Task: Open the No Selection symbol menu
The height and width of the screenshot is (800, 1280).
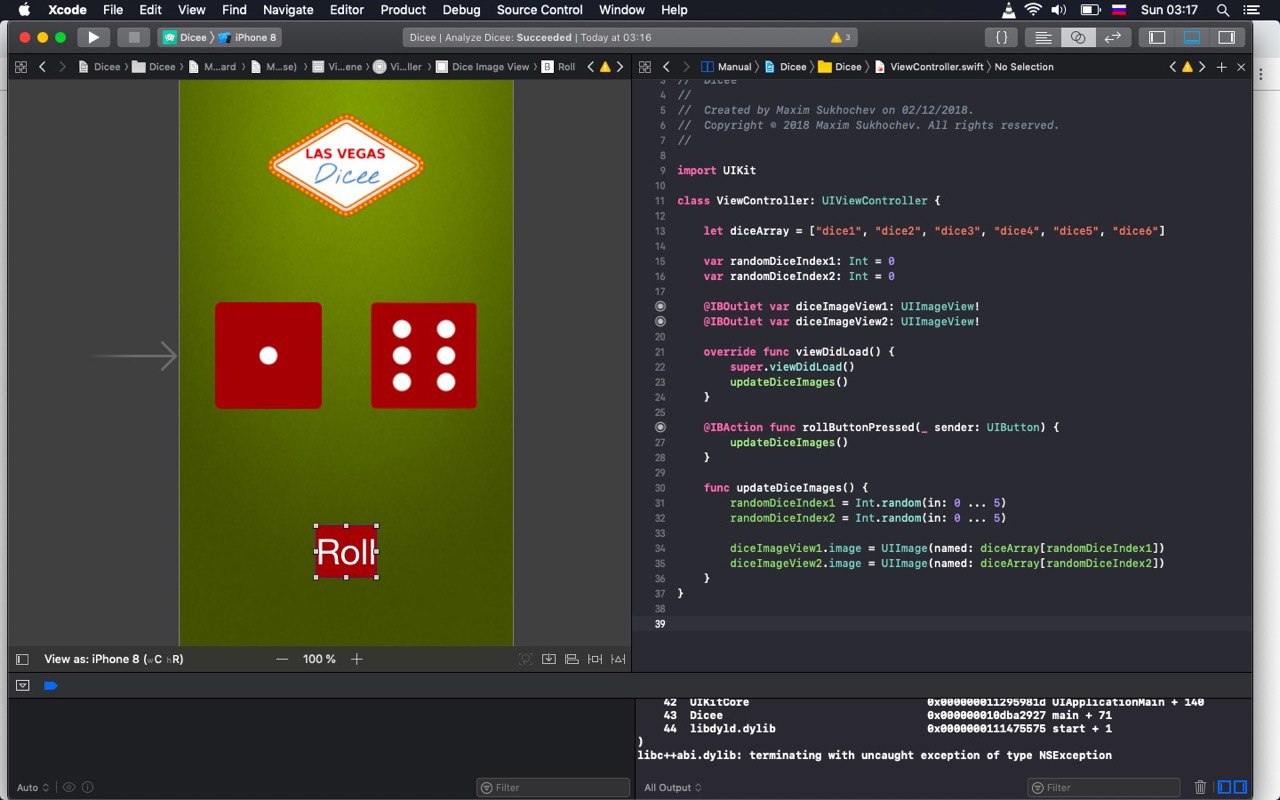Action: click(1024, 67)
